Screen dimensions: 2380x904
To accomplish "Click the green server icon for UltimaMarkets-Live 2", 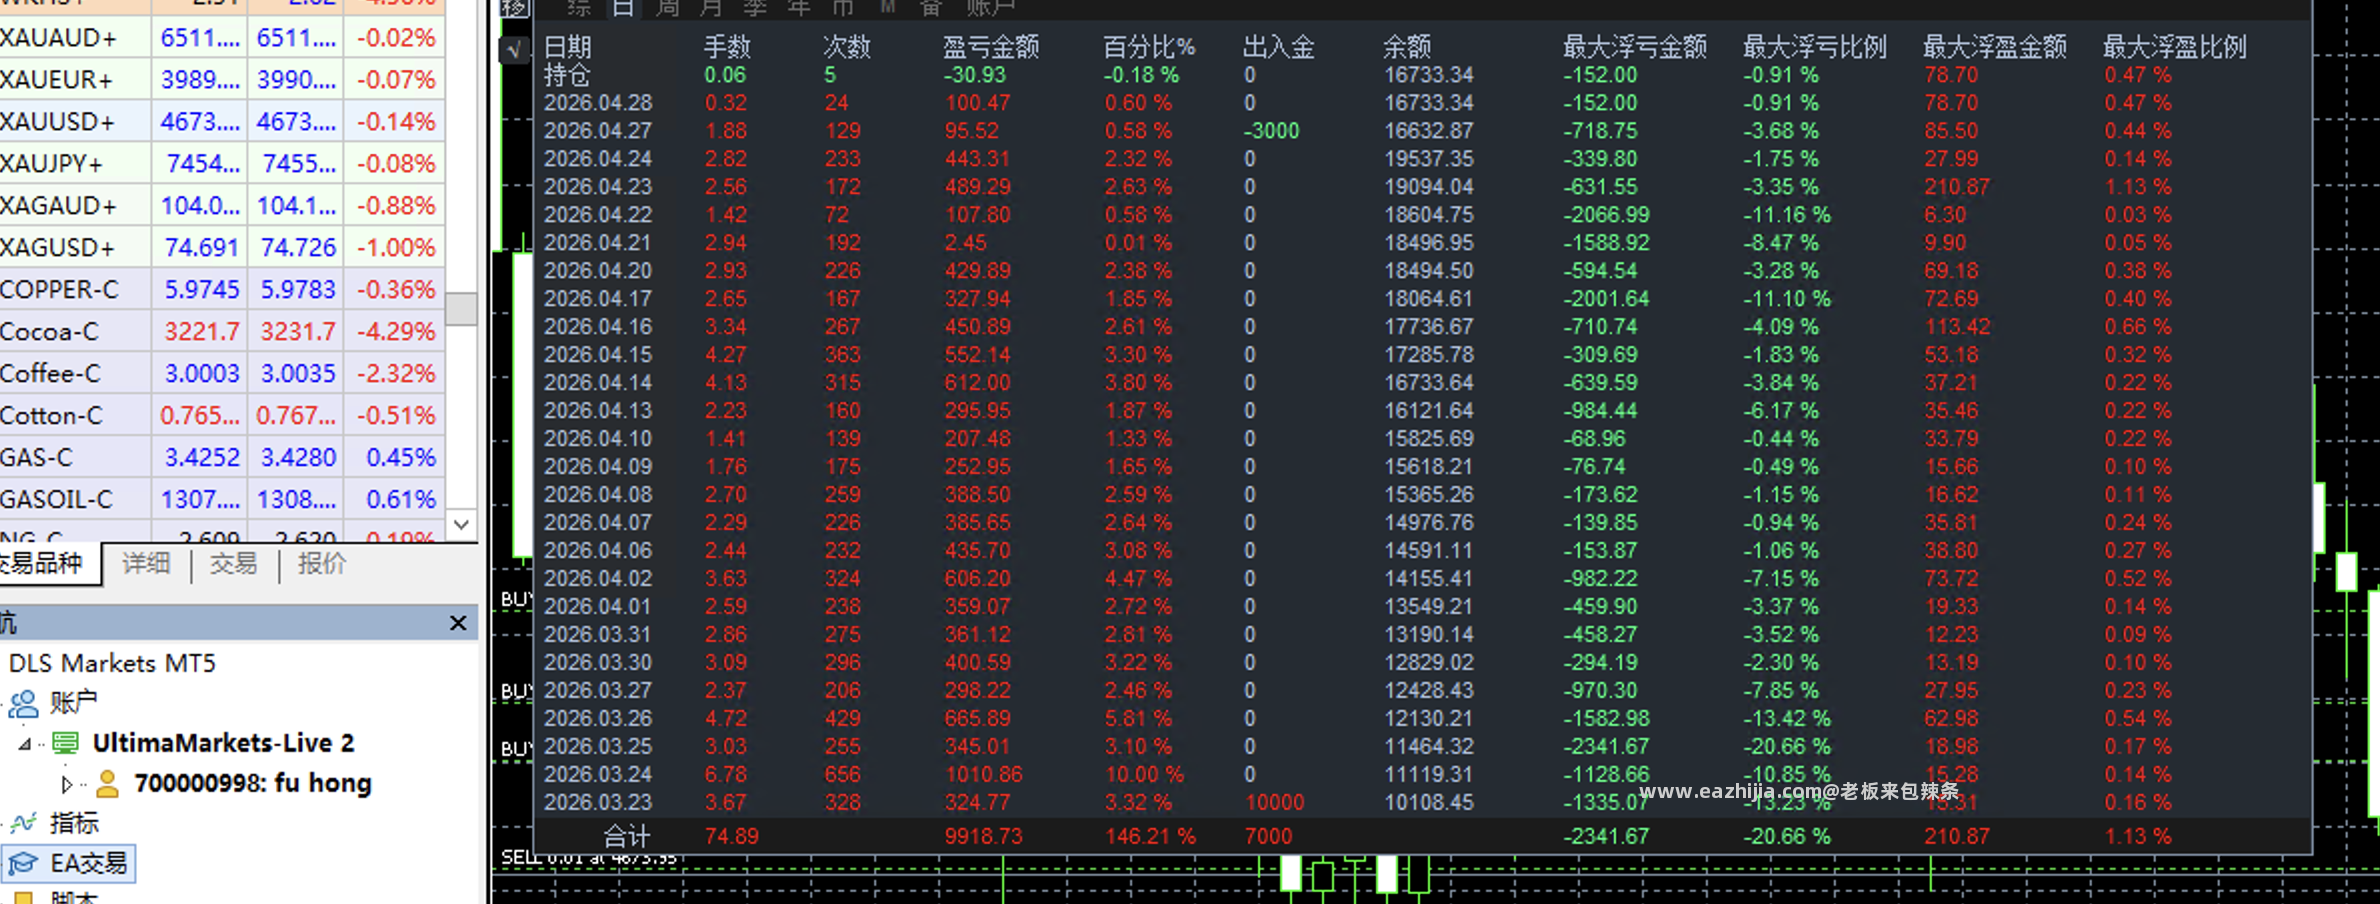I will click(66, 743).
